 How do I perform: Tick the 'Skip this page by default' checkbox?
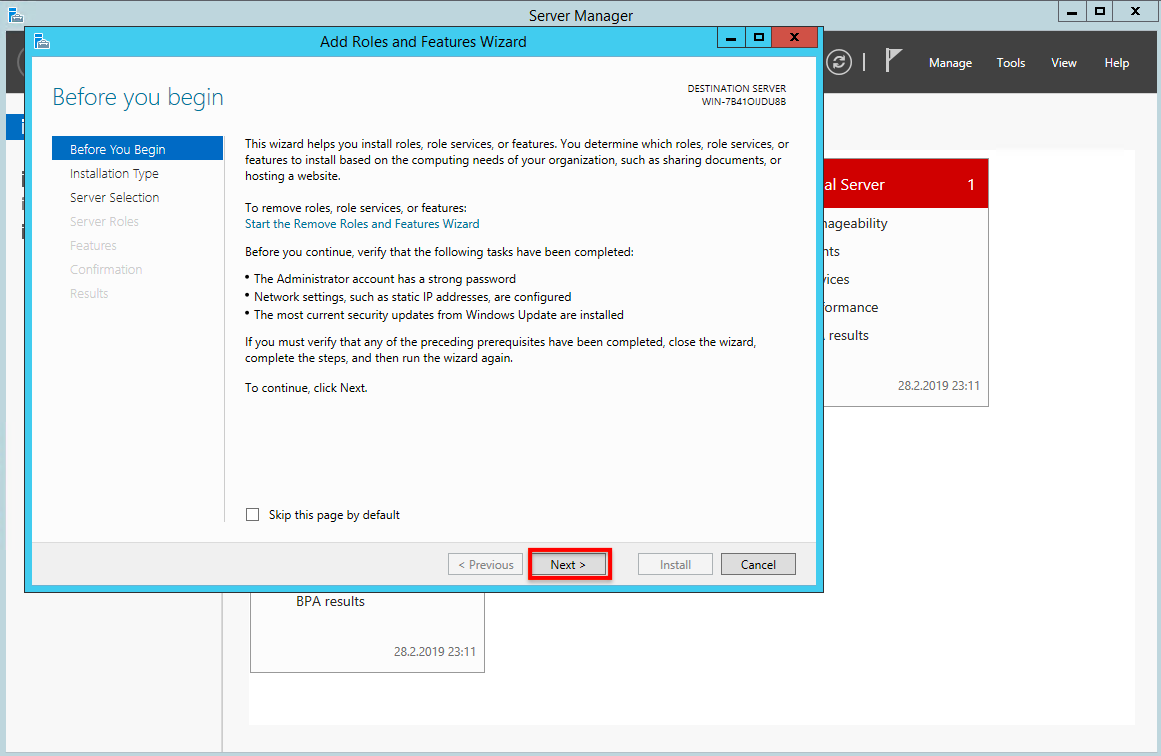(x=252, y=515)
